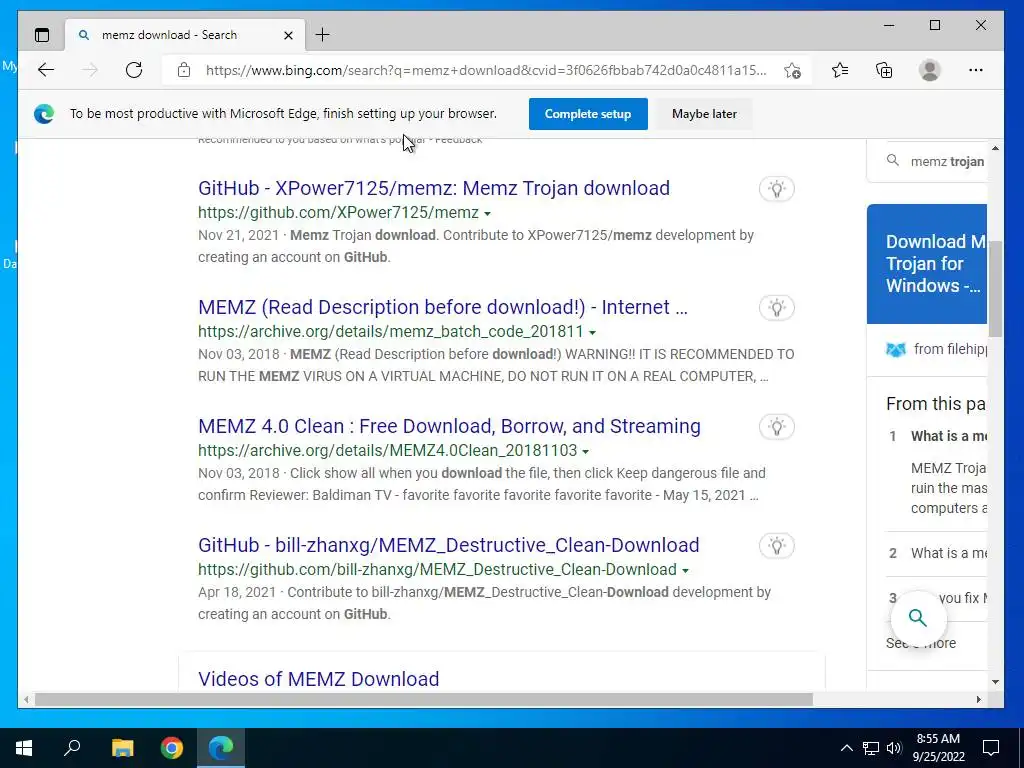
Task: Open a new browser tab
Action: pyautogui.click(x=323, y=35)
